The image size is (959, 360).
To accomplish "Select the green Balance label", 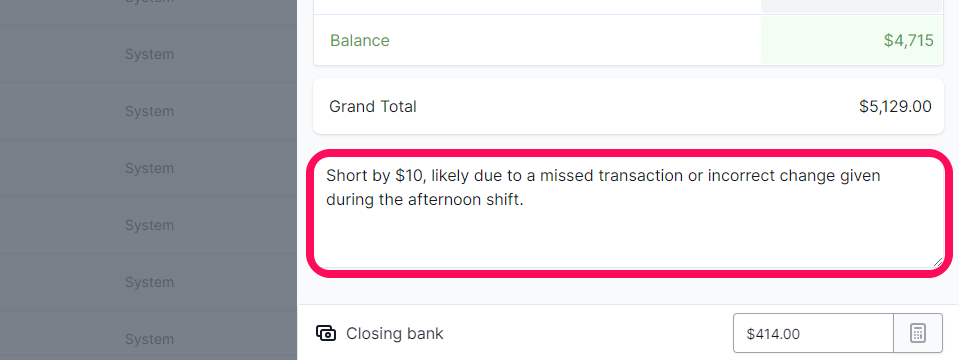I will tap(360, 41).
